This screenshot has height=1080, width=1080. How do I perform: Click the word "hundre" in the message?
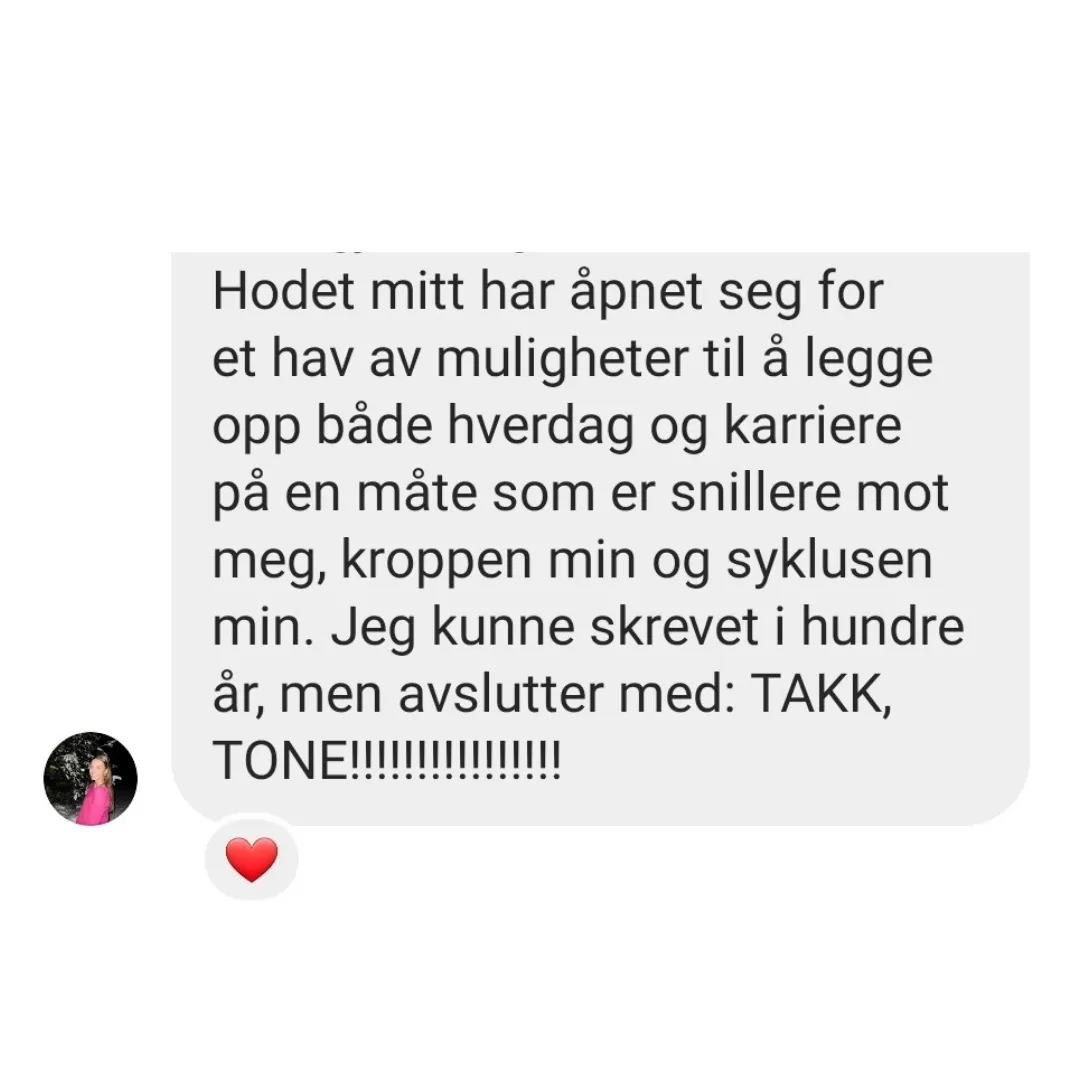pyautogui.click(x=882, y=628)
